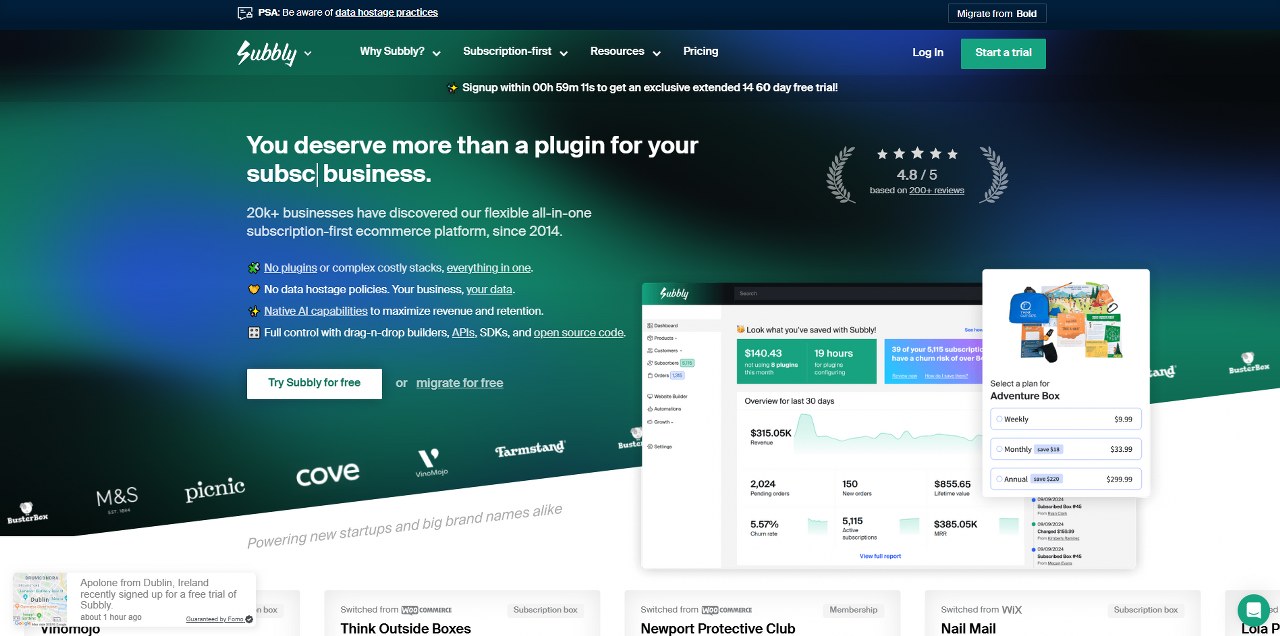Image resolution: width=1280 pixels, height=636 pixels.
Task: Click the your data link
Action: click(489, 290)
